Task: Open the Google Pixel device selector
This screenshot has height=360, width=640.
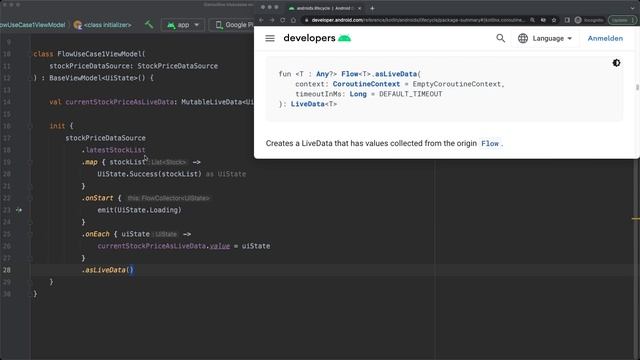Action: [232, 25]
